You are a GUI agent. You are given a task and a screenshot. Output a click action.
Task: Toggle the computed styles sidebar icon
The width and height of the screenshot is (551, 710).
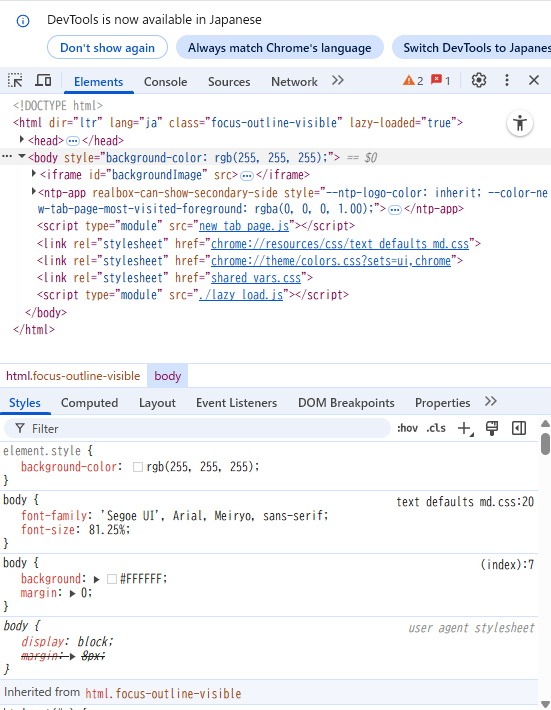pyautogui.click(x=519, y=428)
